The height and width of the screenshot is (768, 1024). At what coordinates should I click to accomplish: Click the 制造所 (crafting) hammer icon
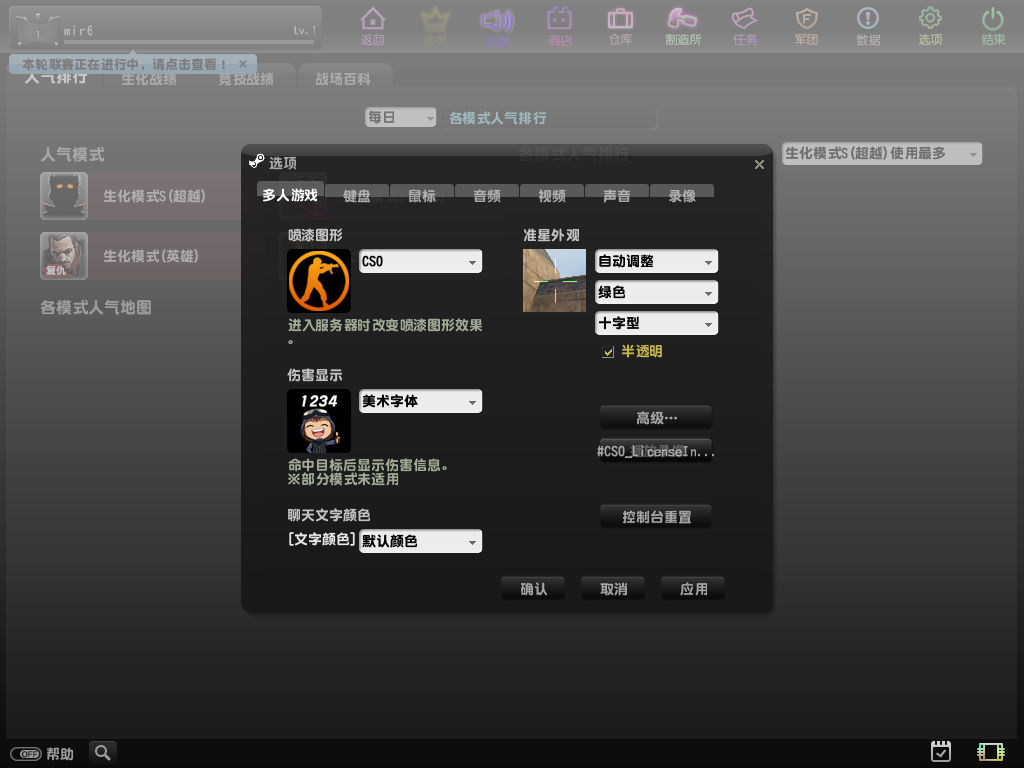click(682, 20)
